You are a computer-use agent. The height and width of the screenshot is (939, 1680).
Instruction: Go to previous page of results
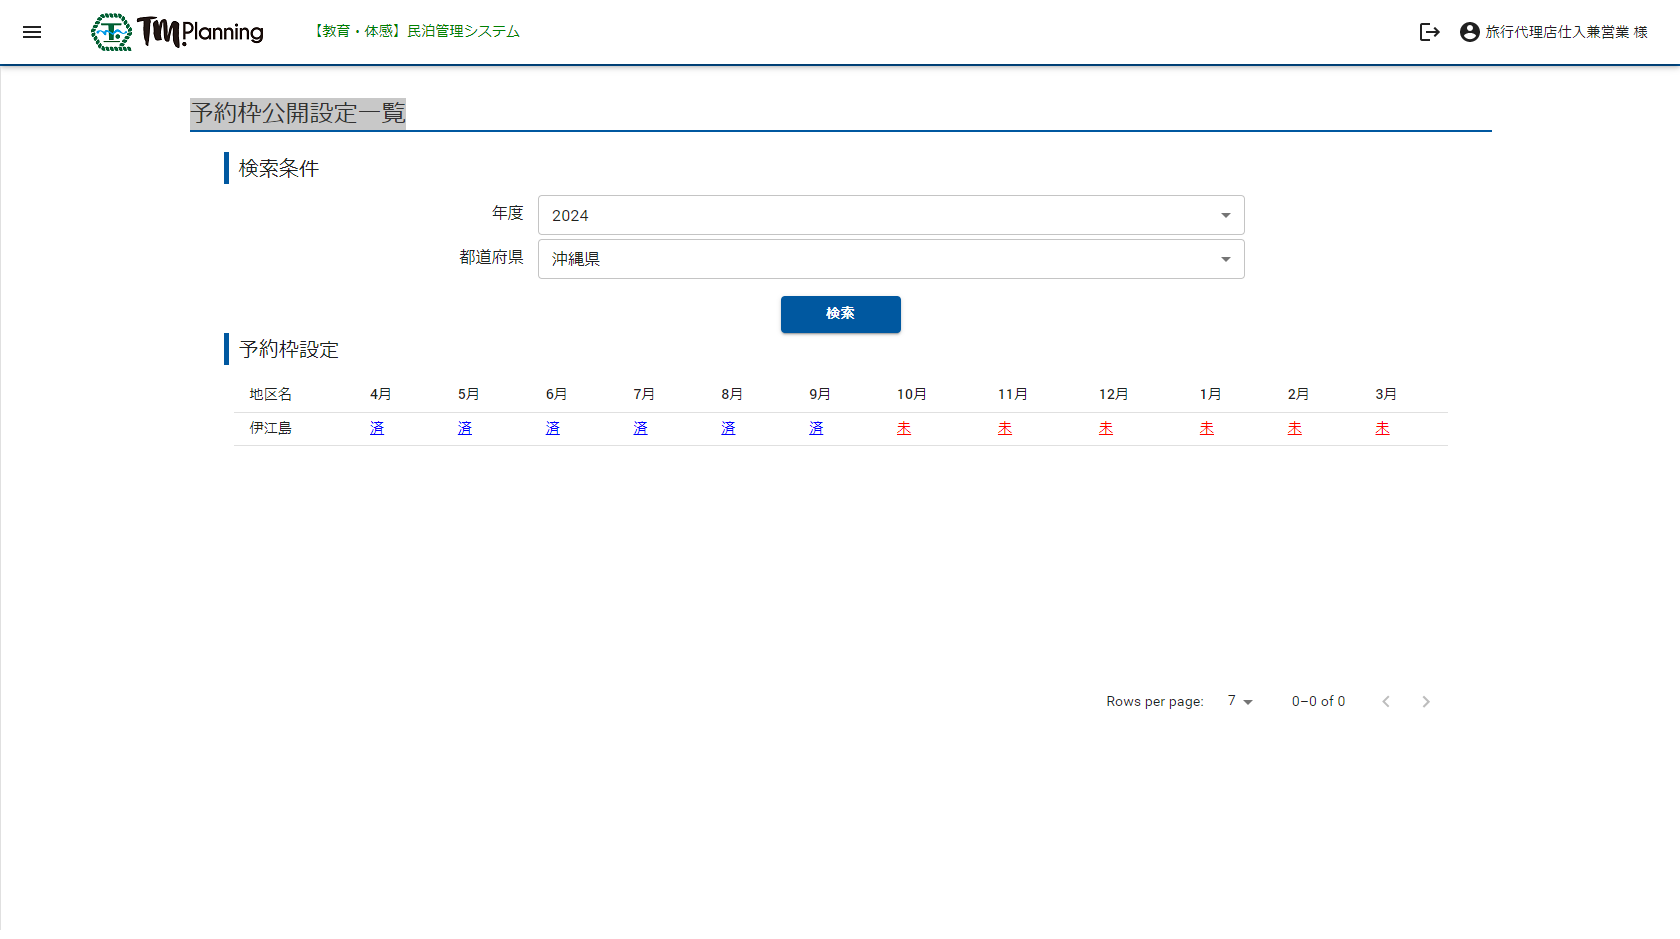(1385, 702)
